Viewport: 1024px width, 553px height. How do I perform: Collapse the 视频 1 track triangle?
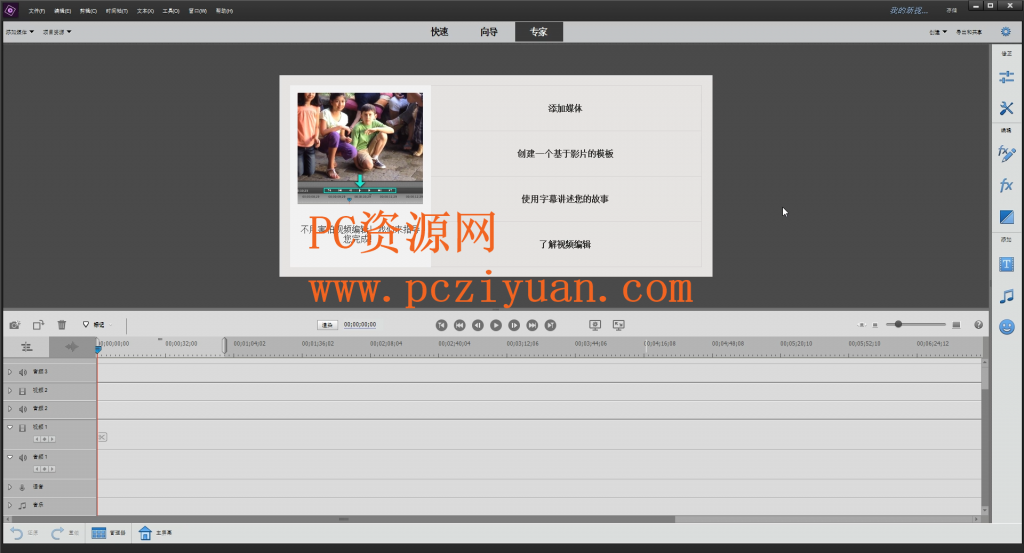click(10, 427)
